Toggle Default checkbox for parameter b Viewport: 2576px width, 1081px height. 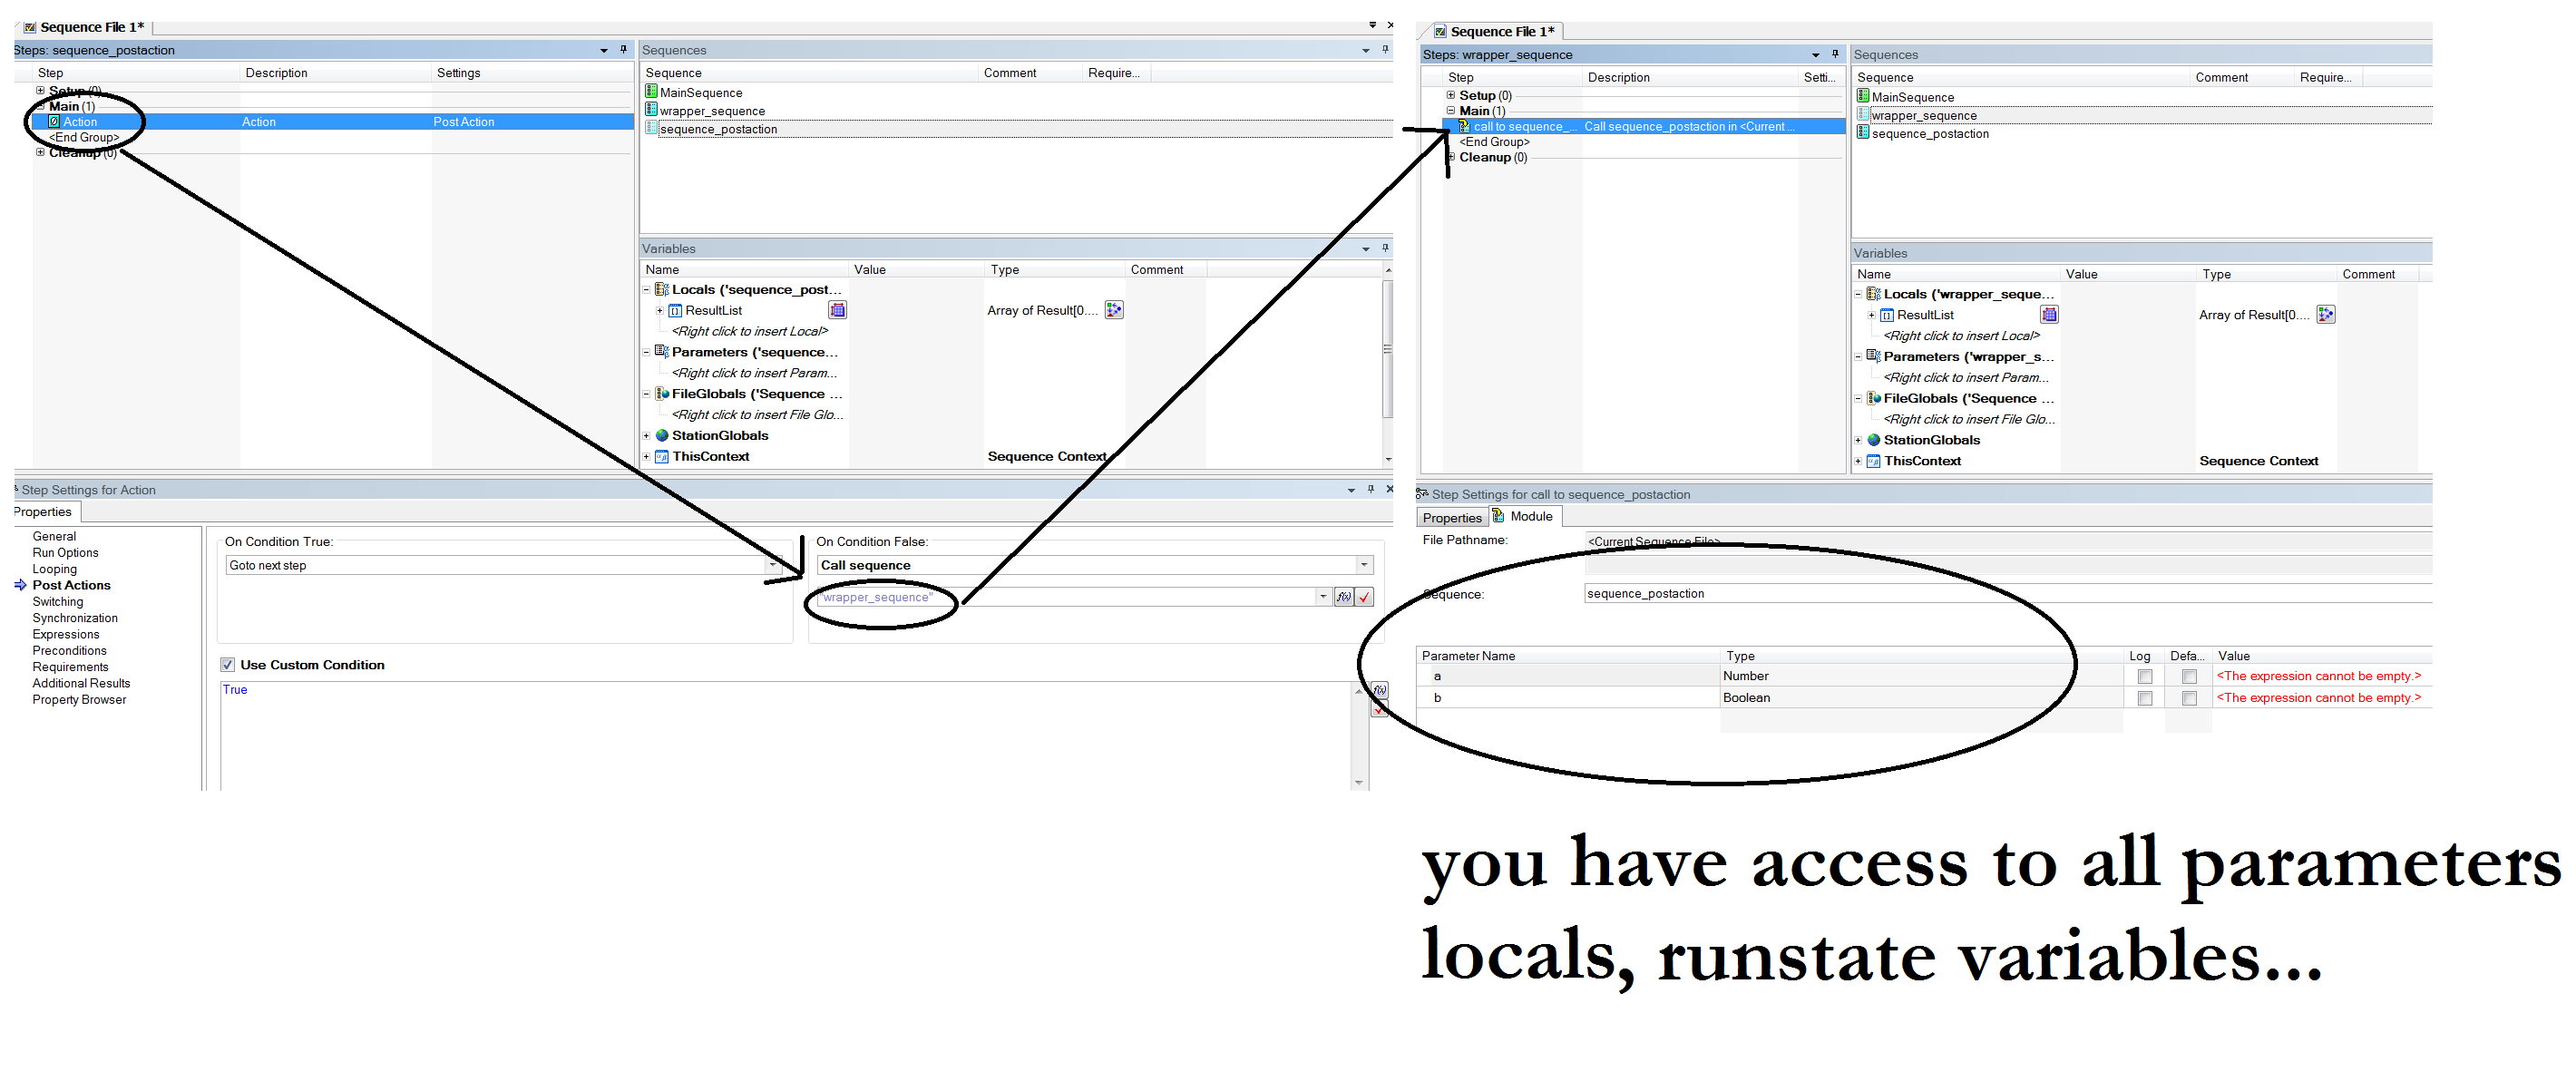click(x=2189, y=698)
